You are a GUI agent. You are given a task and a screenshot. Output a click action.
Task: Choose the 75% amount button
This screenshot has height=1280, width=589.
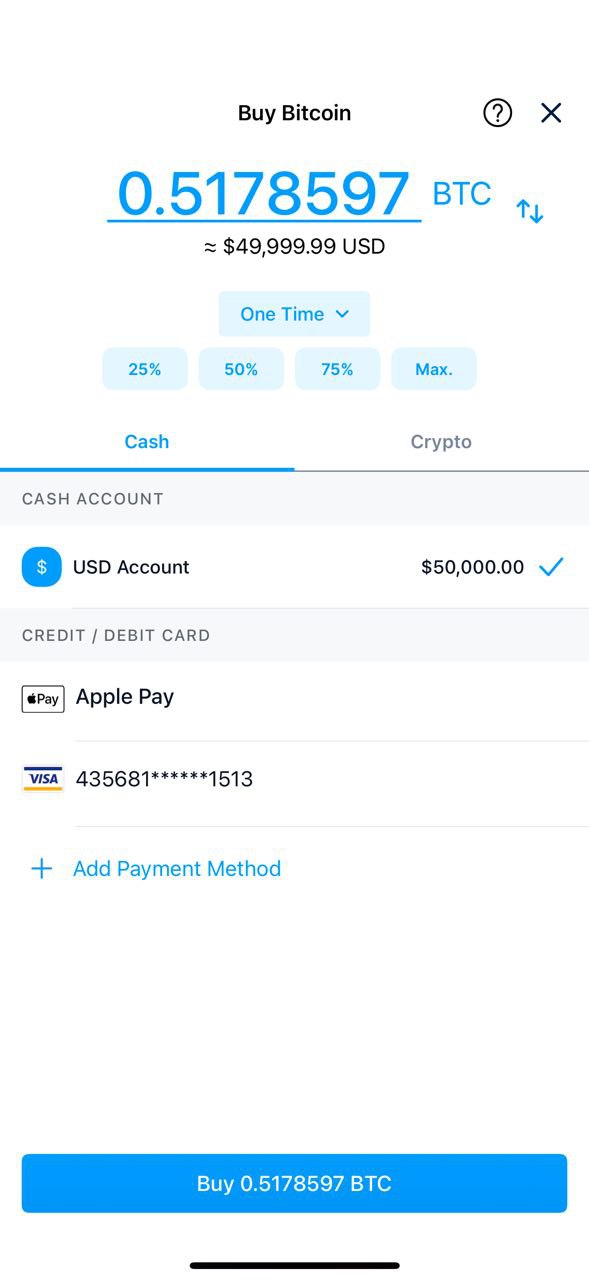pos(337,369)
